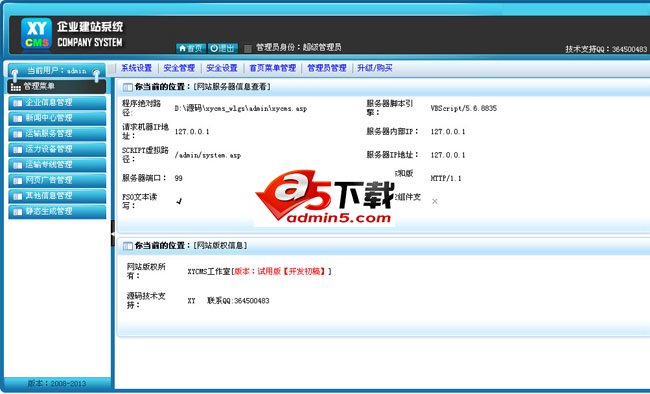Click 管理员身份：超级管理员 text

[x=298, y=47]
